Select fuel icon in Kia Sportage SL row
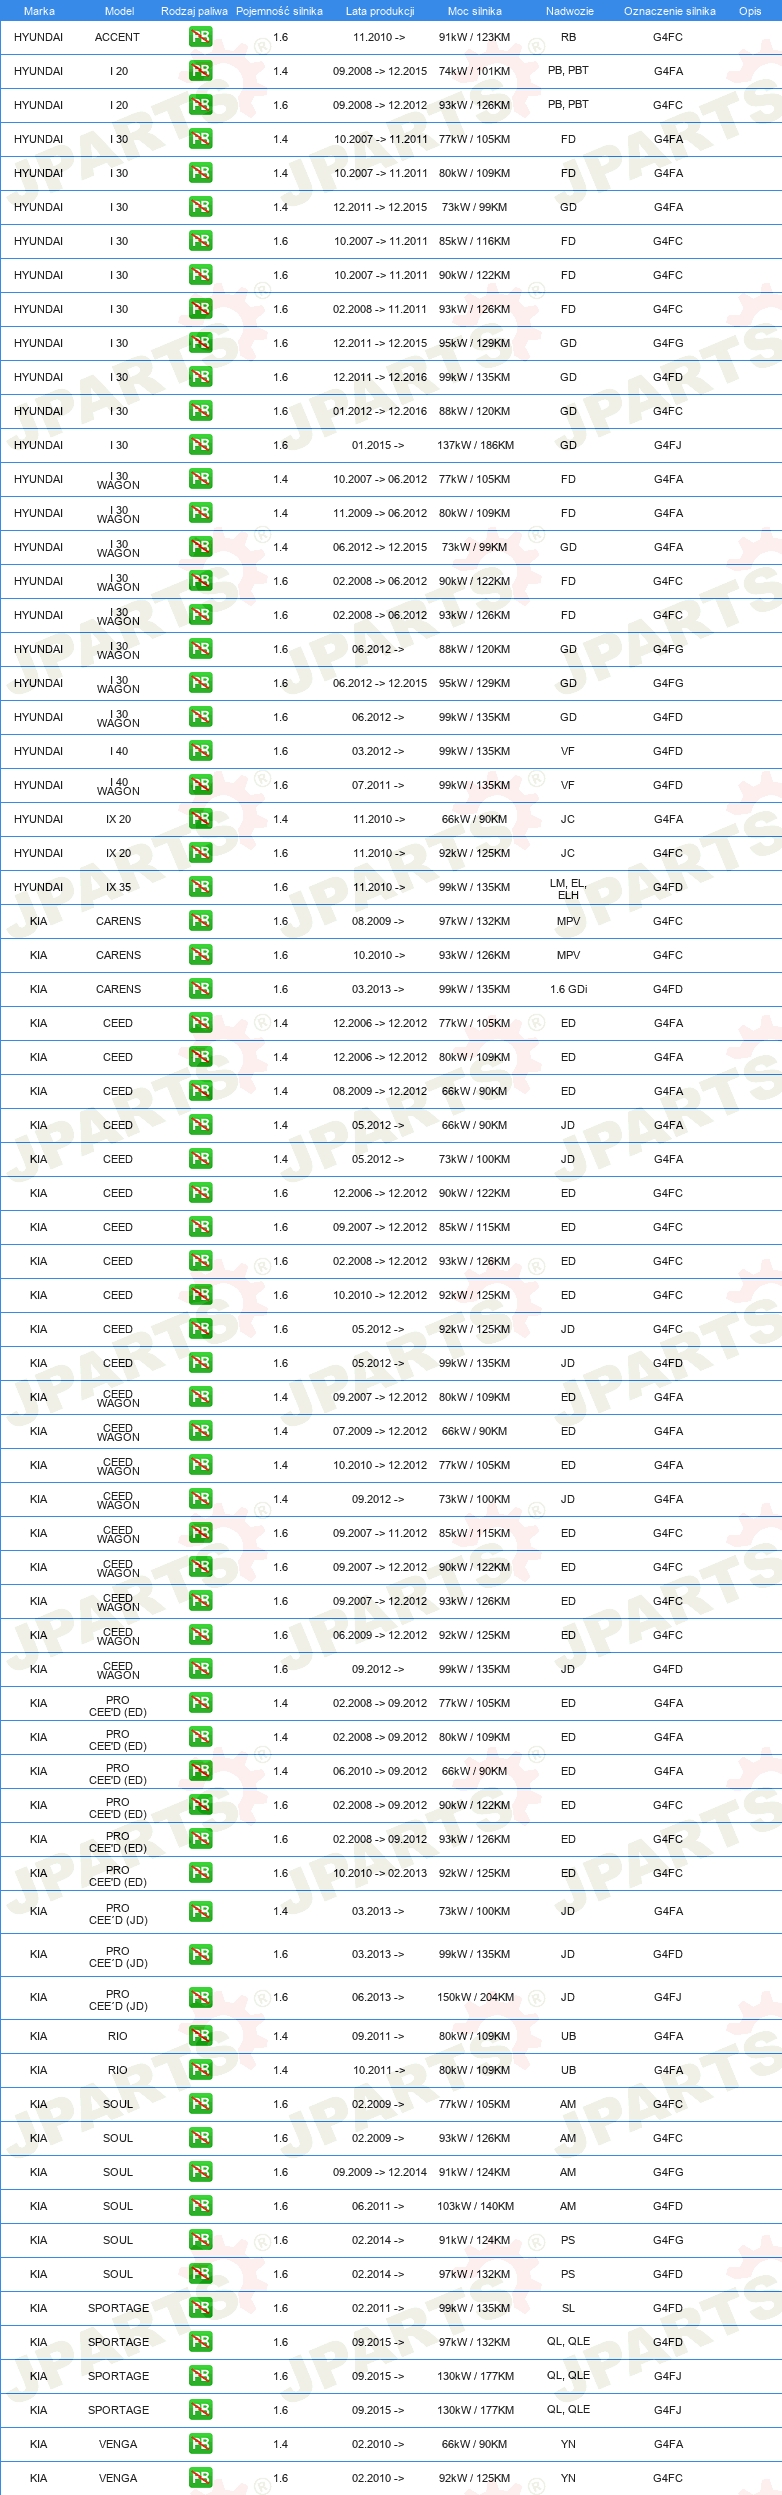This screenshot has height=2495, width=782. pos(200,2308)
